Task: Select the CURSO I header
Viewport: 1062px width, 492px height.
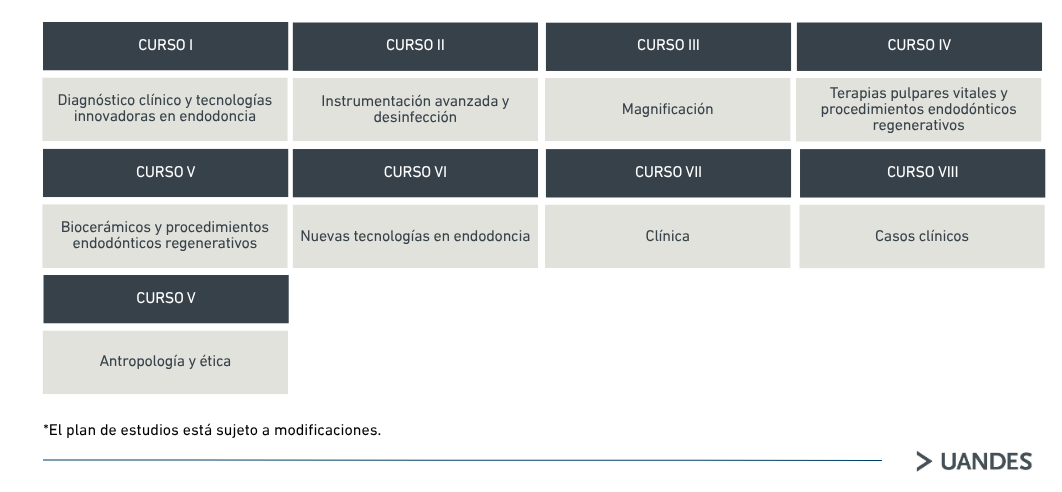Action: pyautogui.click(x=165, y=46)
